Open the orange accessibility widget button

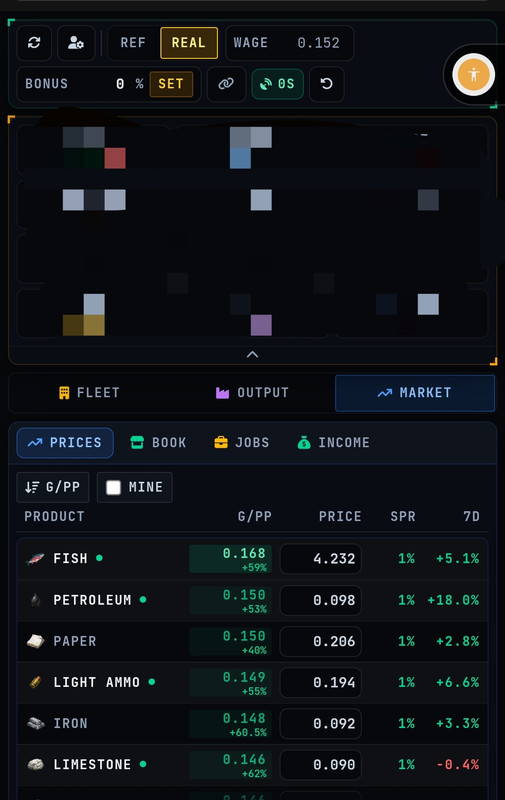tap(473, 74)
